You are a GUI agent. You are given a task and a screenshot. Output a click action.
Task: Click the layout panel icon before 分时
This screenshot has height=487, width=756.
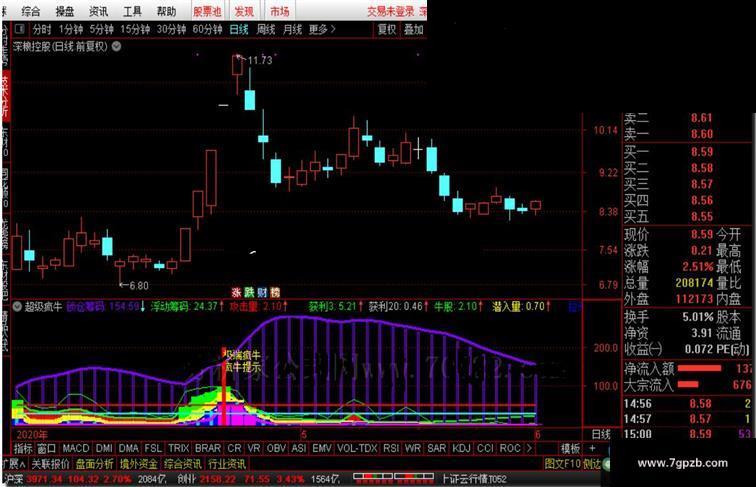click(20, 29)
